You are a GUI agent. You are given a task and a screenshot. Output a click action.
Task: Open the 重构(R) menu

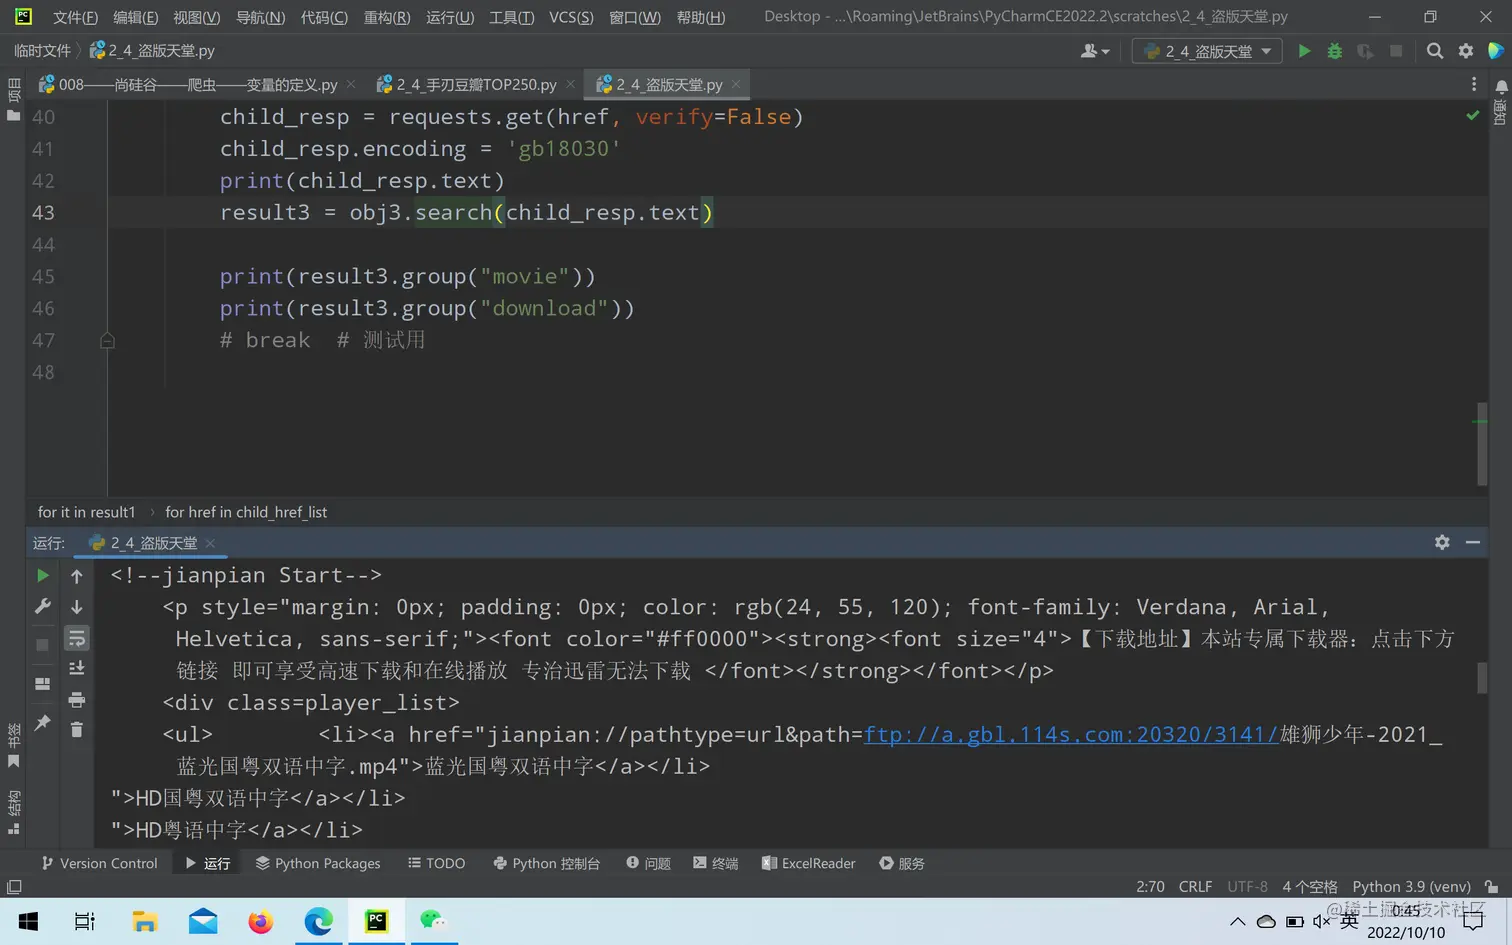pyautogui.click(x=387, y=17)
